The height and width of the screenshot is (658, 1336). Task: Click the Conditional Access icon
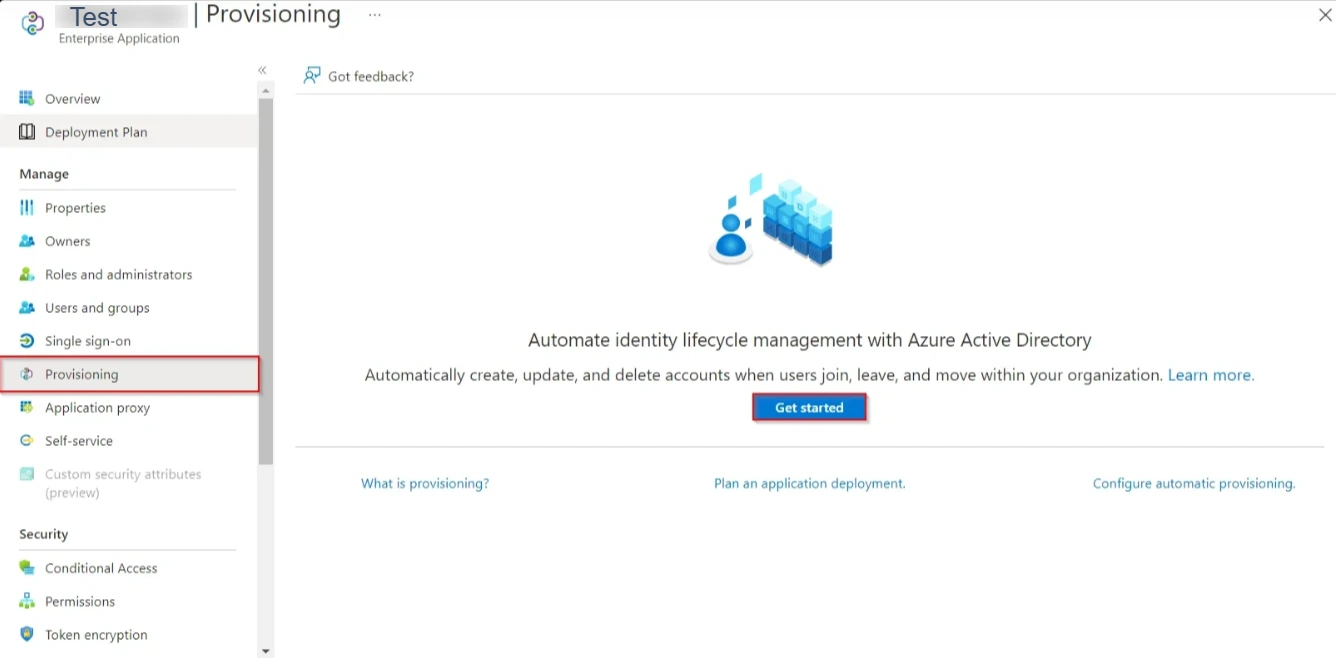pos(27,568)
